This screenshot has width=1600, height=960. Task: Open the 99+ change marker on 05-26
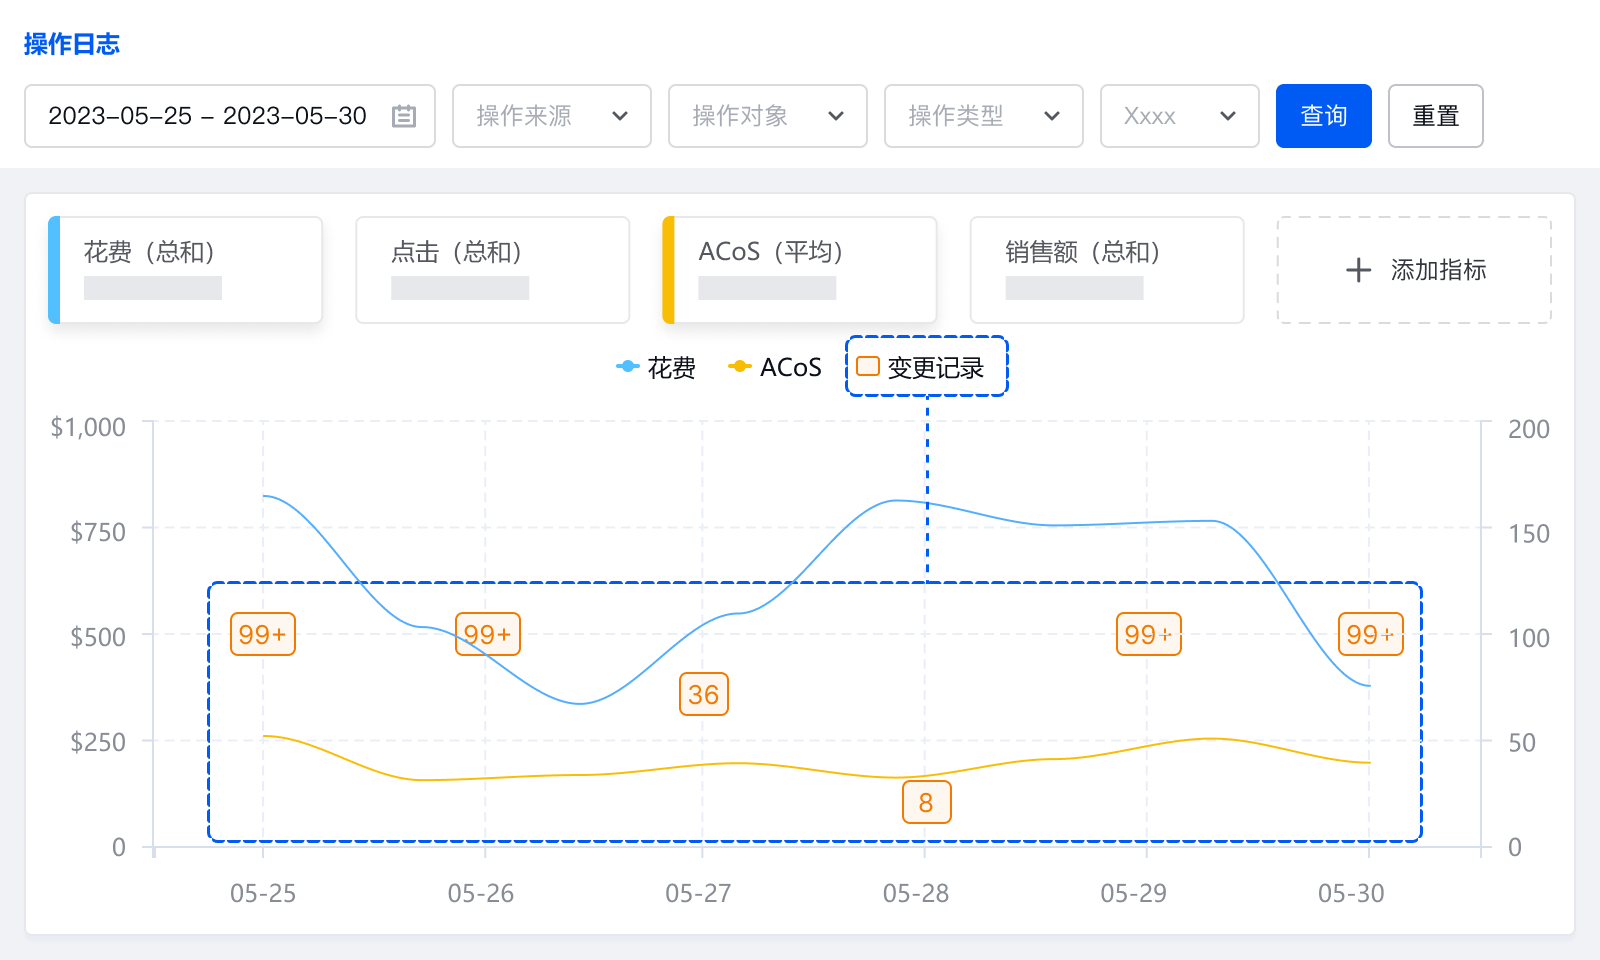[x=488, y=634]
